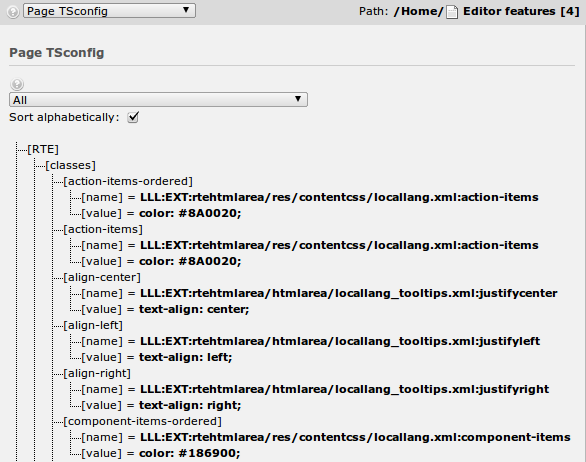Collapse the [RTE] tree node
586x462 pixels.
(43, 150)
